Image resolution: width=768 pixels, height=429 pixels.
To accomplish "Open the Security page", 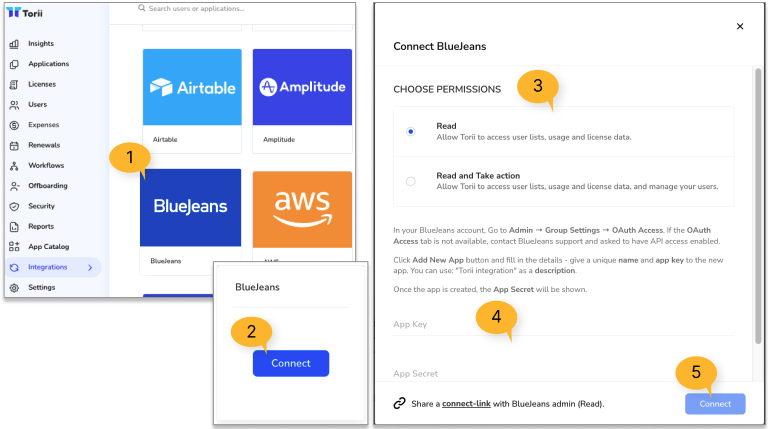I will click(x=42, y=206).
